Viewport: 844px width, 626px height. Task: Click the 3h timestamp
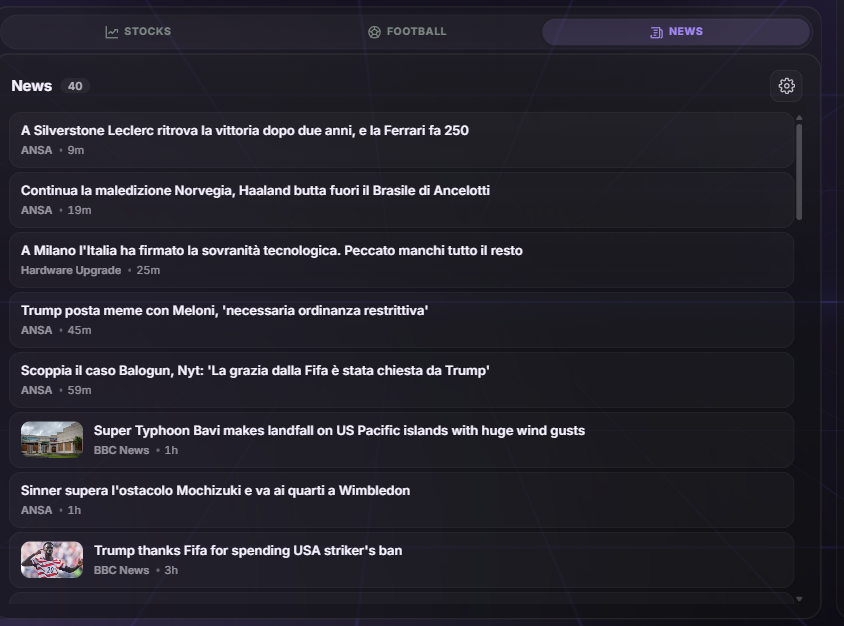(x=171, y=570)
